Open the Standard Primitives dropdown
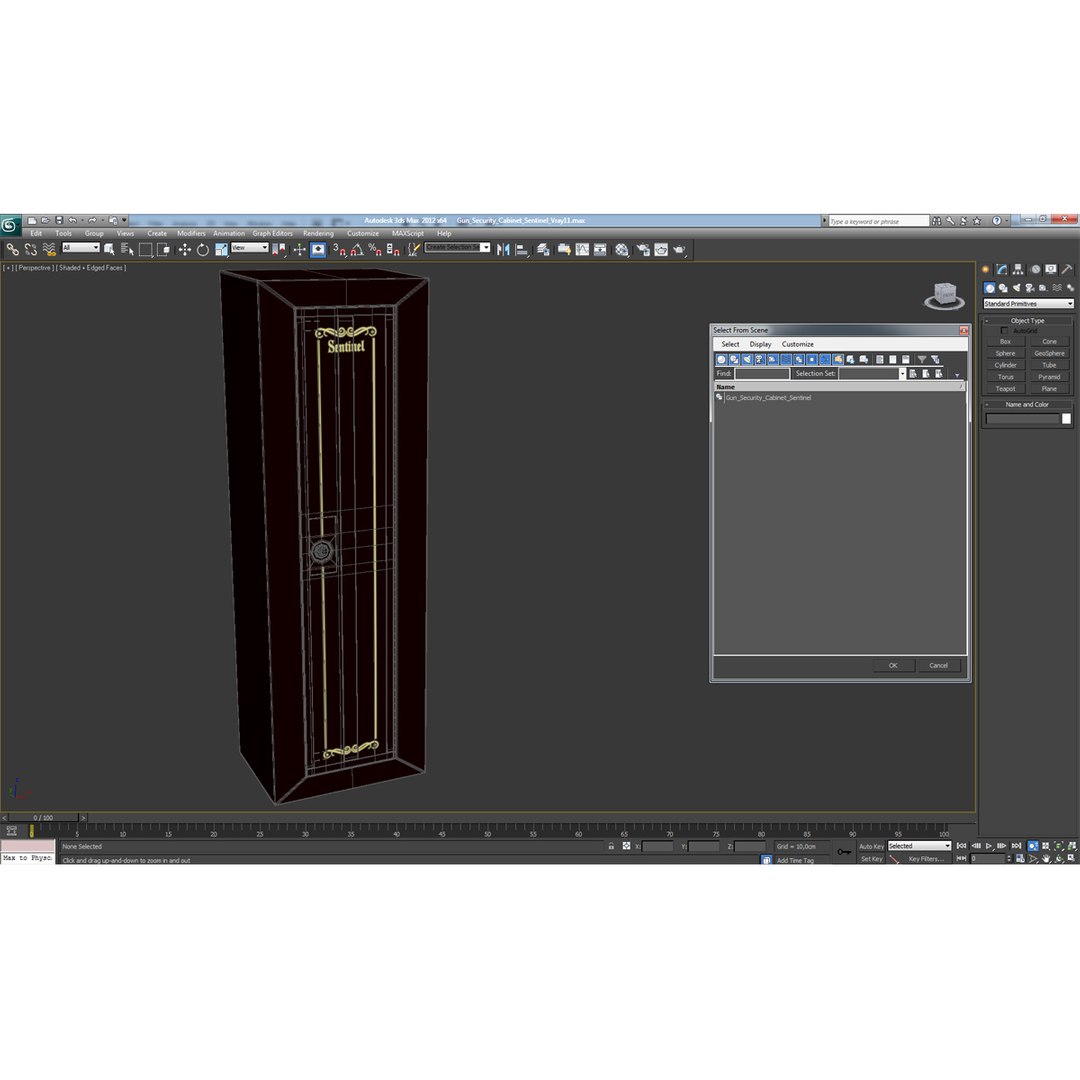Image resolution: width=1080 pixels, height=1080 pixels. 1028,304
